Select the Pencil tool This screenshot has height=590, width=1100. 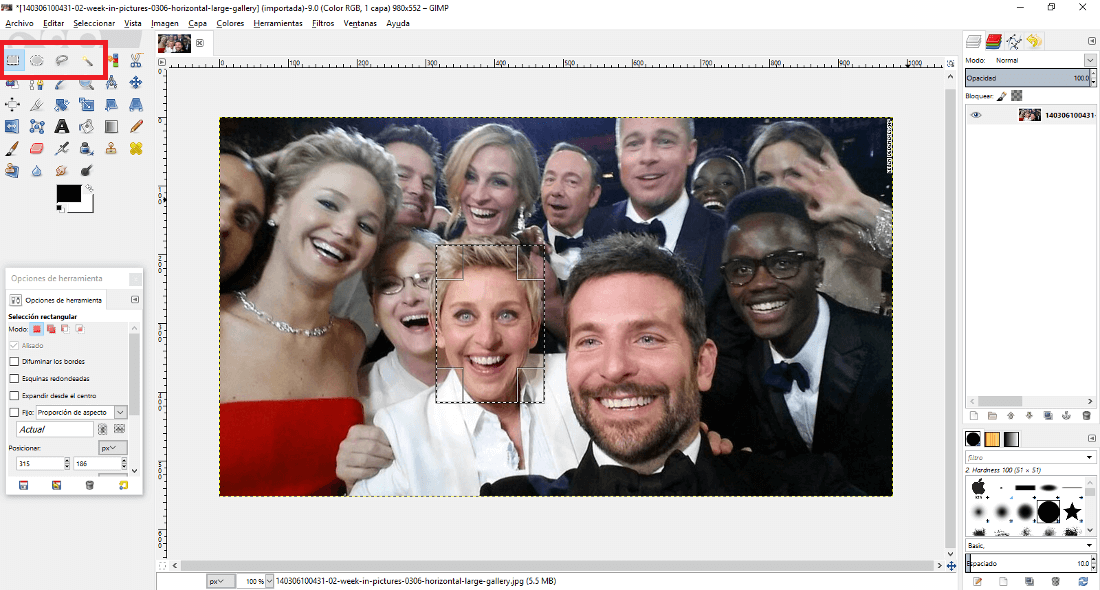pos(136,126)
